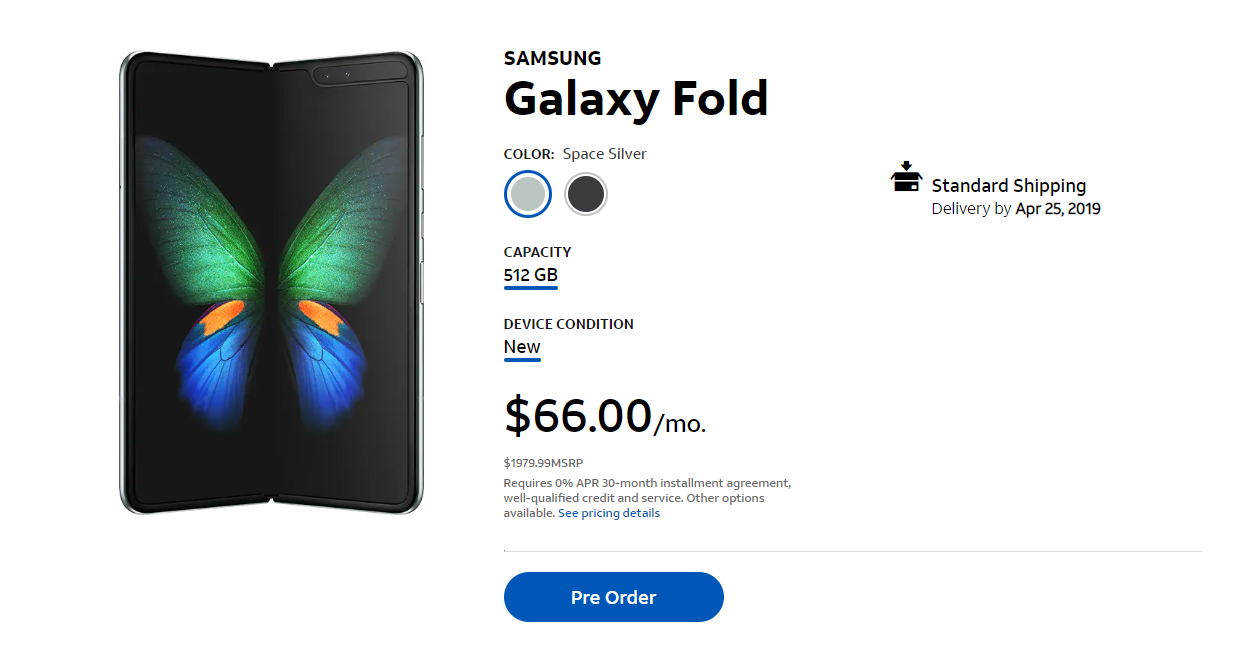This screenshot has width=1240, height=662.
Task: Click the Galaxy Fold title heading
Action: point(636,98)
